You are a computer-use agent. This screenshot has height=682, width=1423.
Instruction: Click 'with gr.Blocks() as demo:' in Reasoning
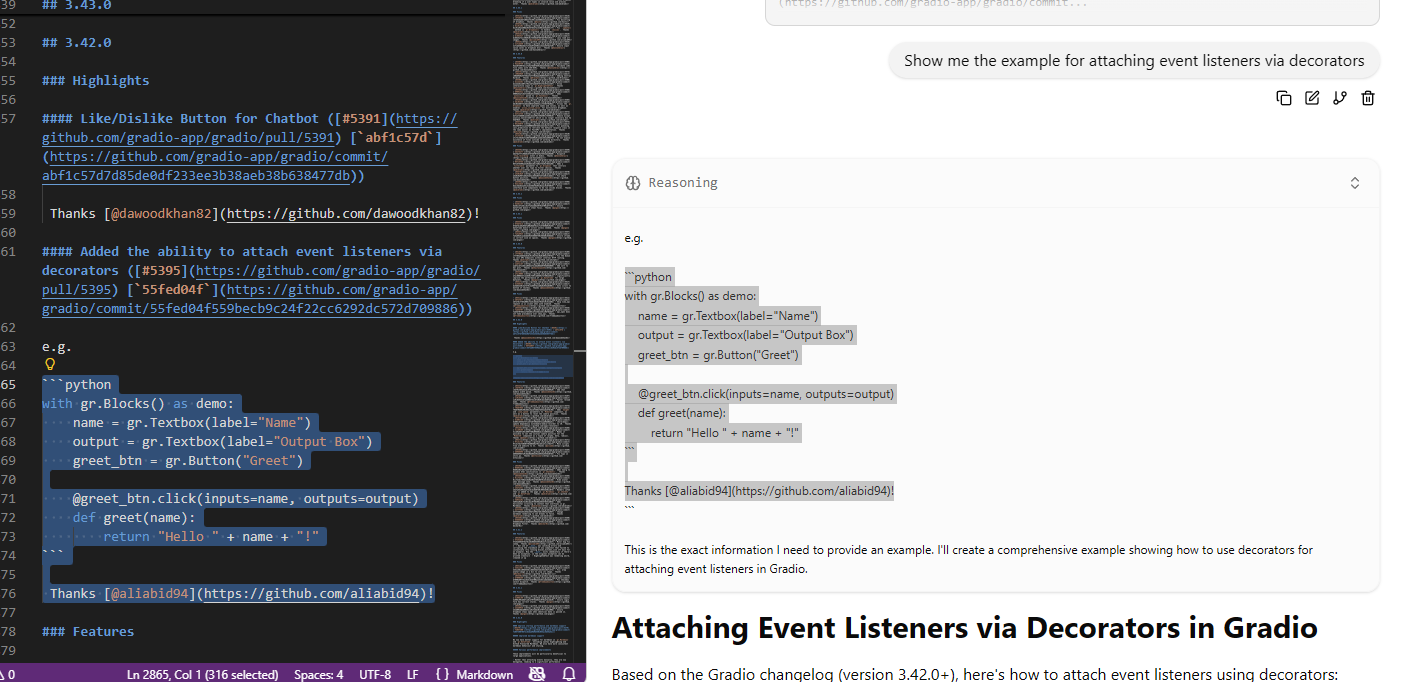[691, 296]
